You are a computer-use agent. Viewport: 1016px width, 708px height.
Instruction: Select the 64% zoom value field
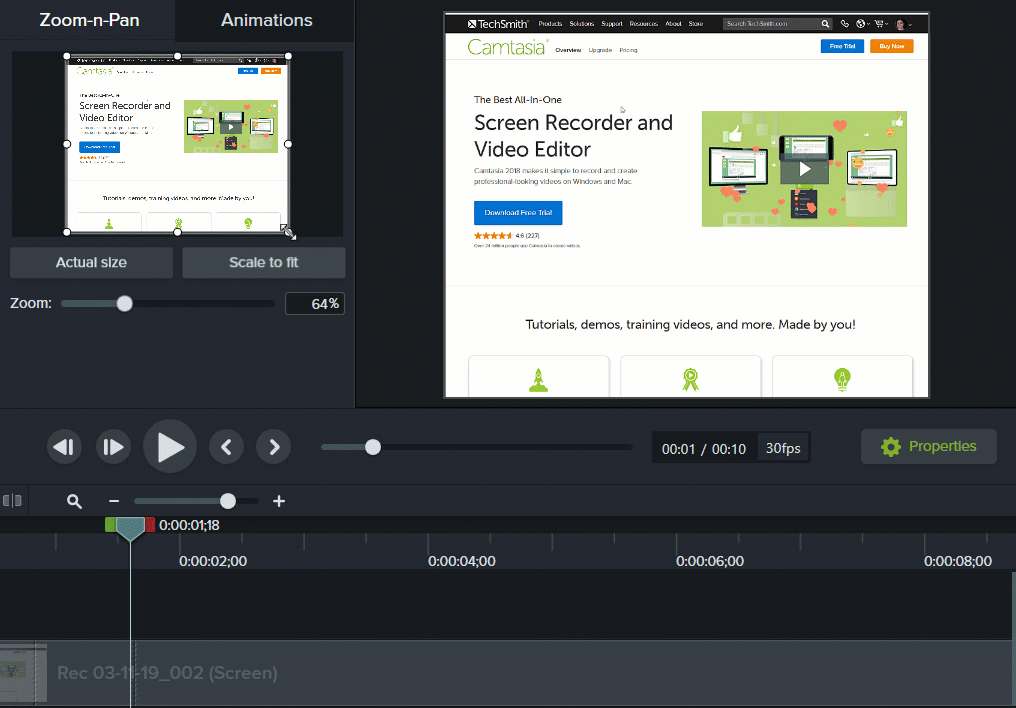pos(315,304)
